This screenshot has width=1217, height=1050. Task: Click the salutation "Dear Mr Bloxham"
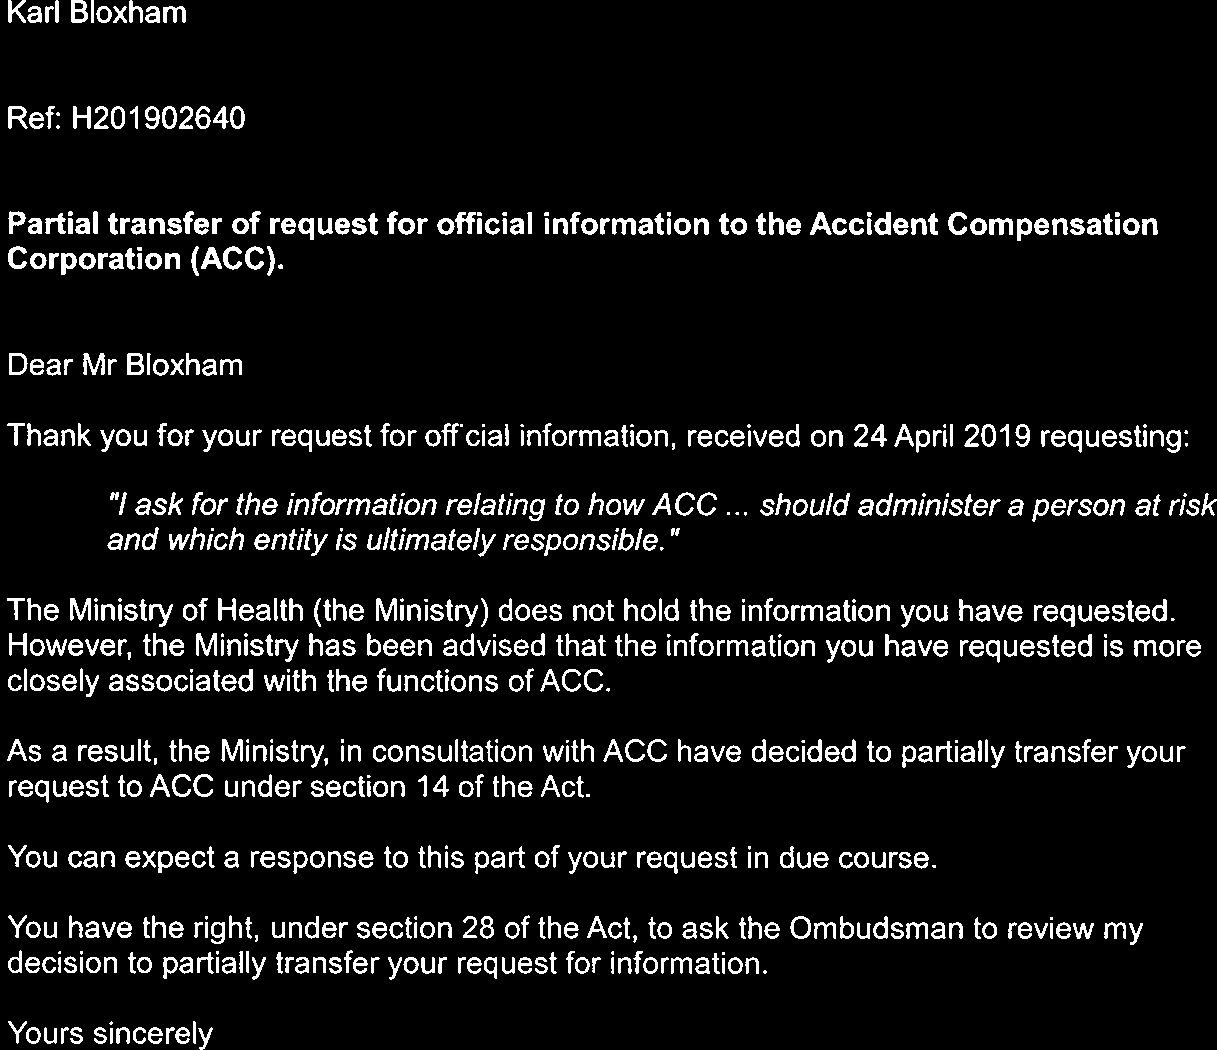pyautogui.click(x=125, y=365)
